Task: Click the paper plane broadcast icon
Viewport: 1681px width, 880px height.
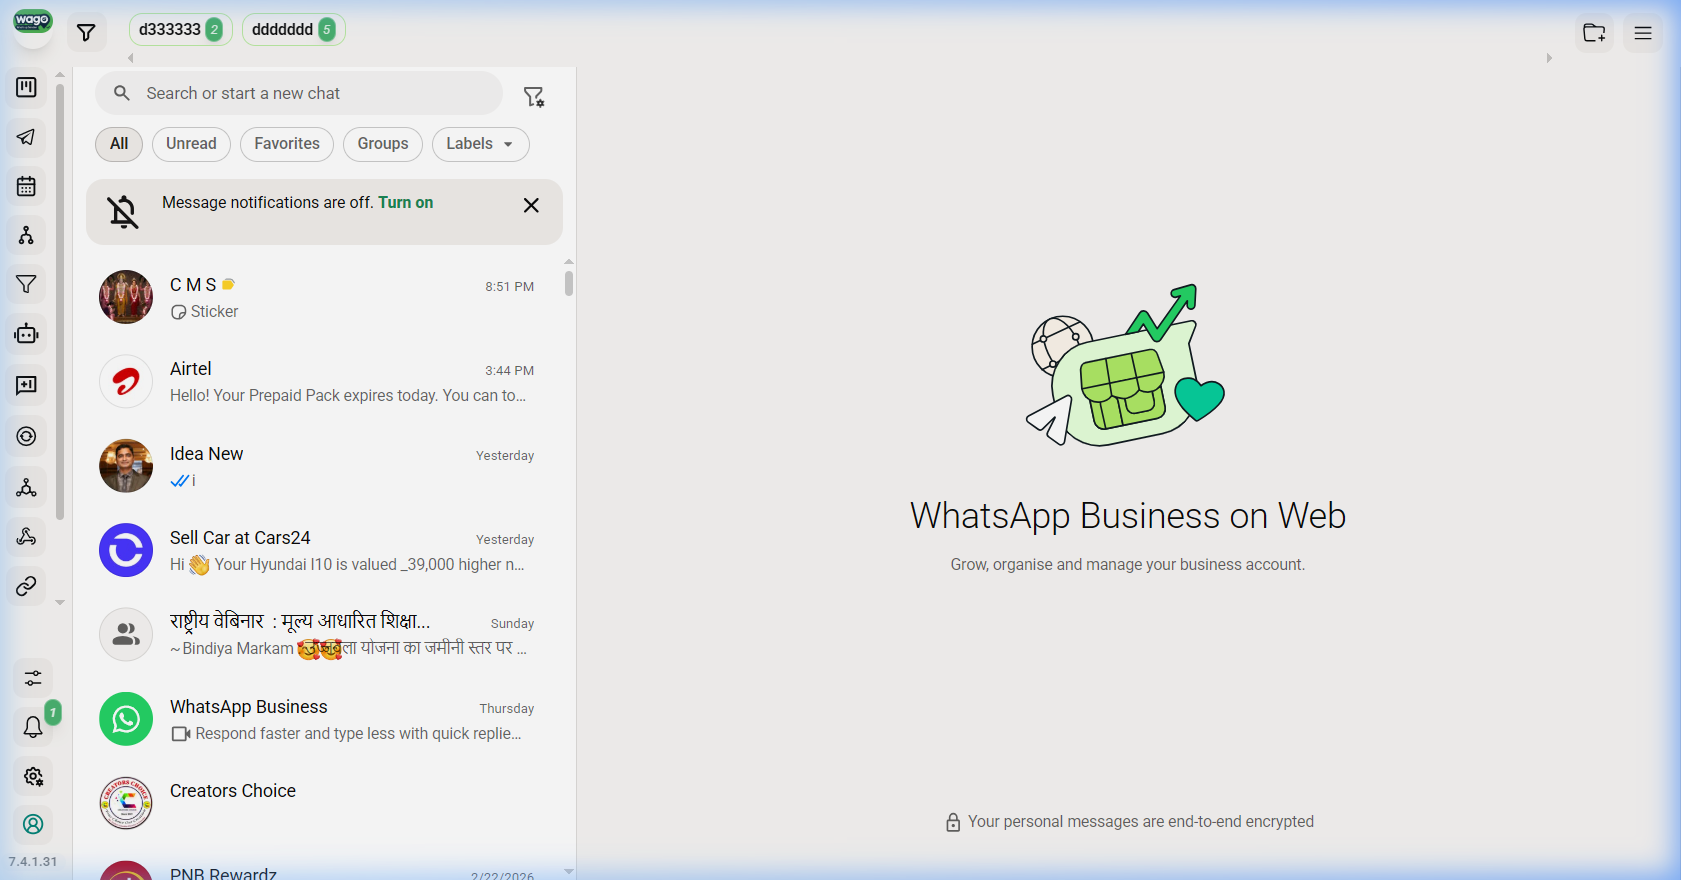Action: (x=27, y=137)
